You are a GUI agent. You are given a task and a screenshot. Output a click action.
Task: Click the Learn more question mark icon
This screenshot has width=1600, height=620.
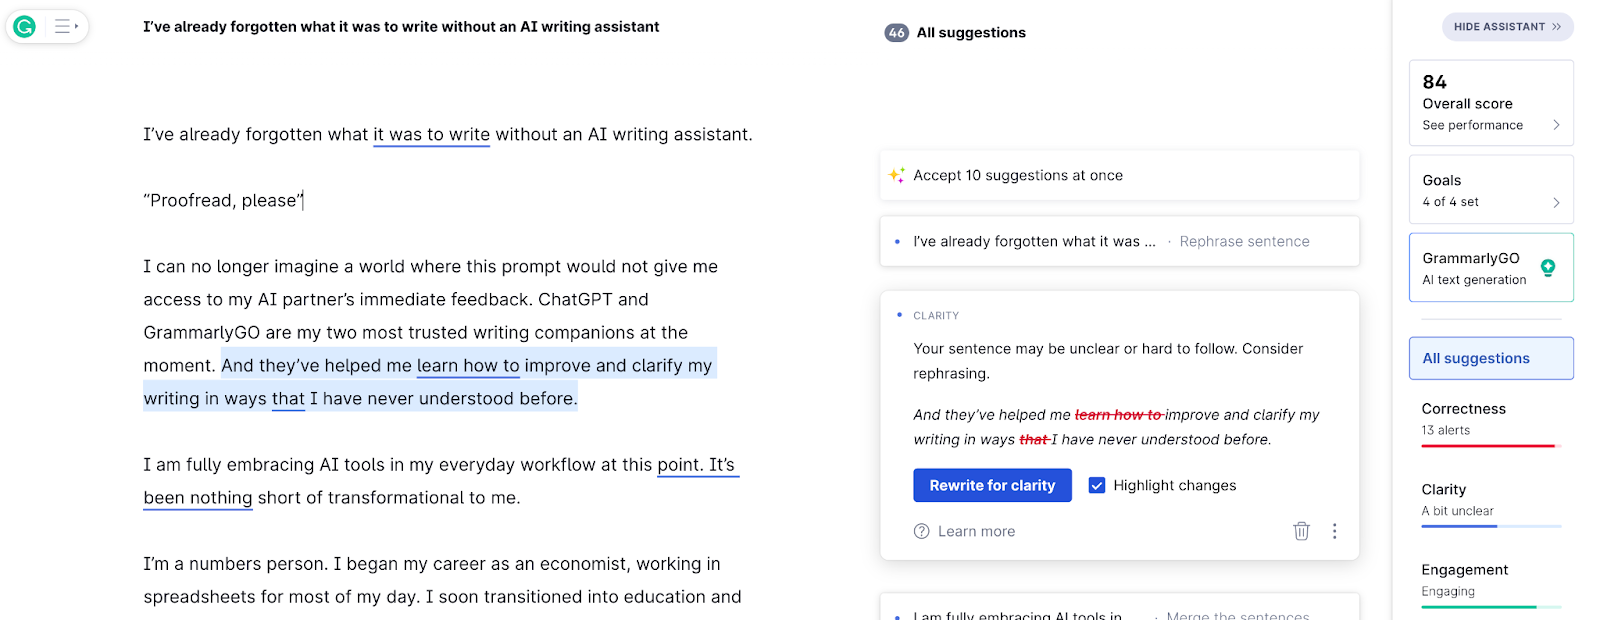(921, 531)
